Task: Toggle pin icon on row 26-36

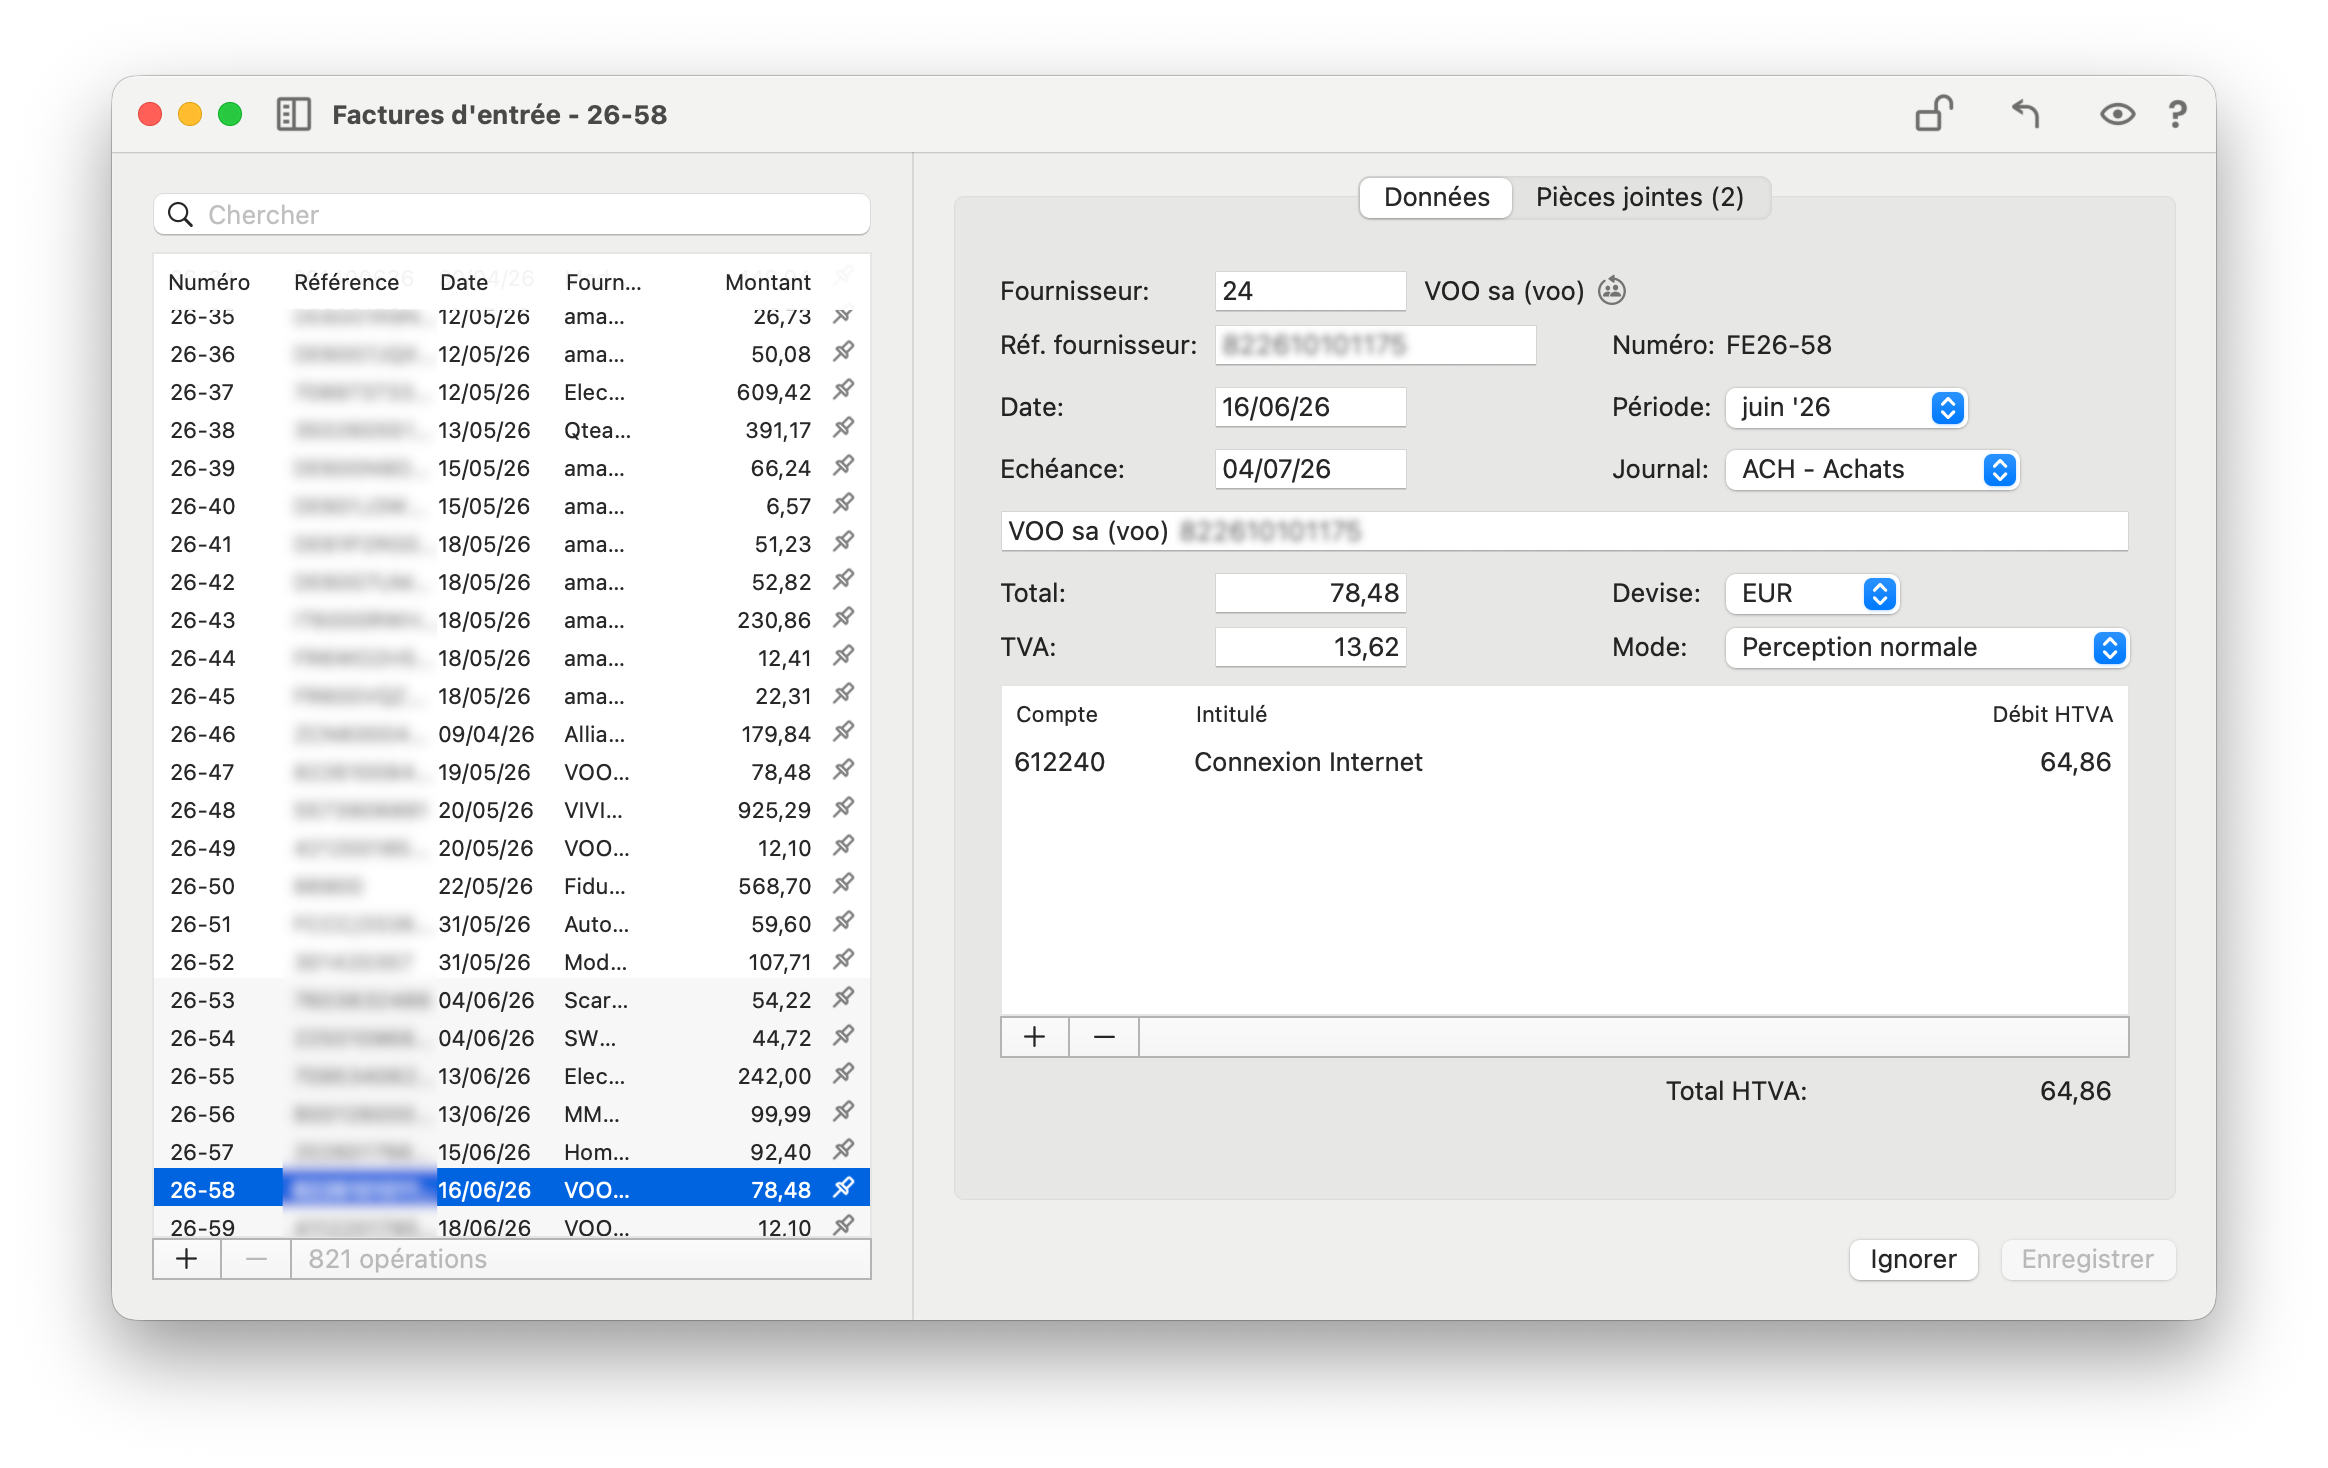Action: 844,353
